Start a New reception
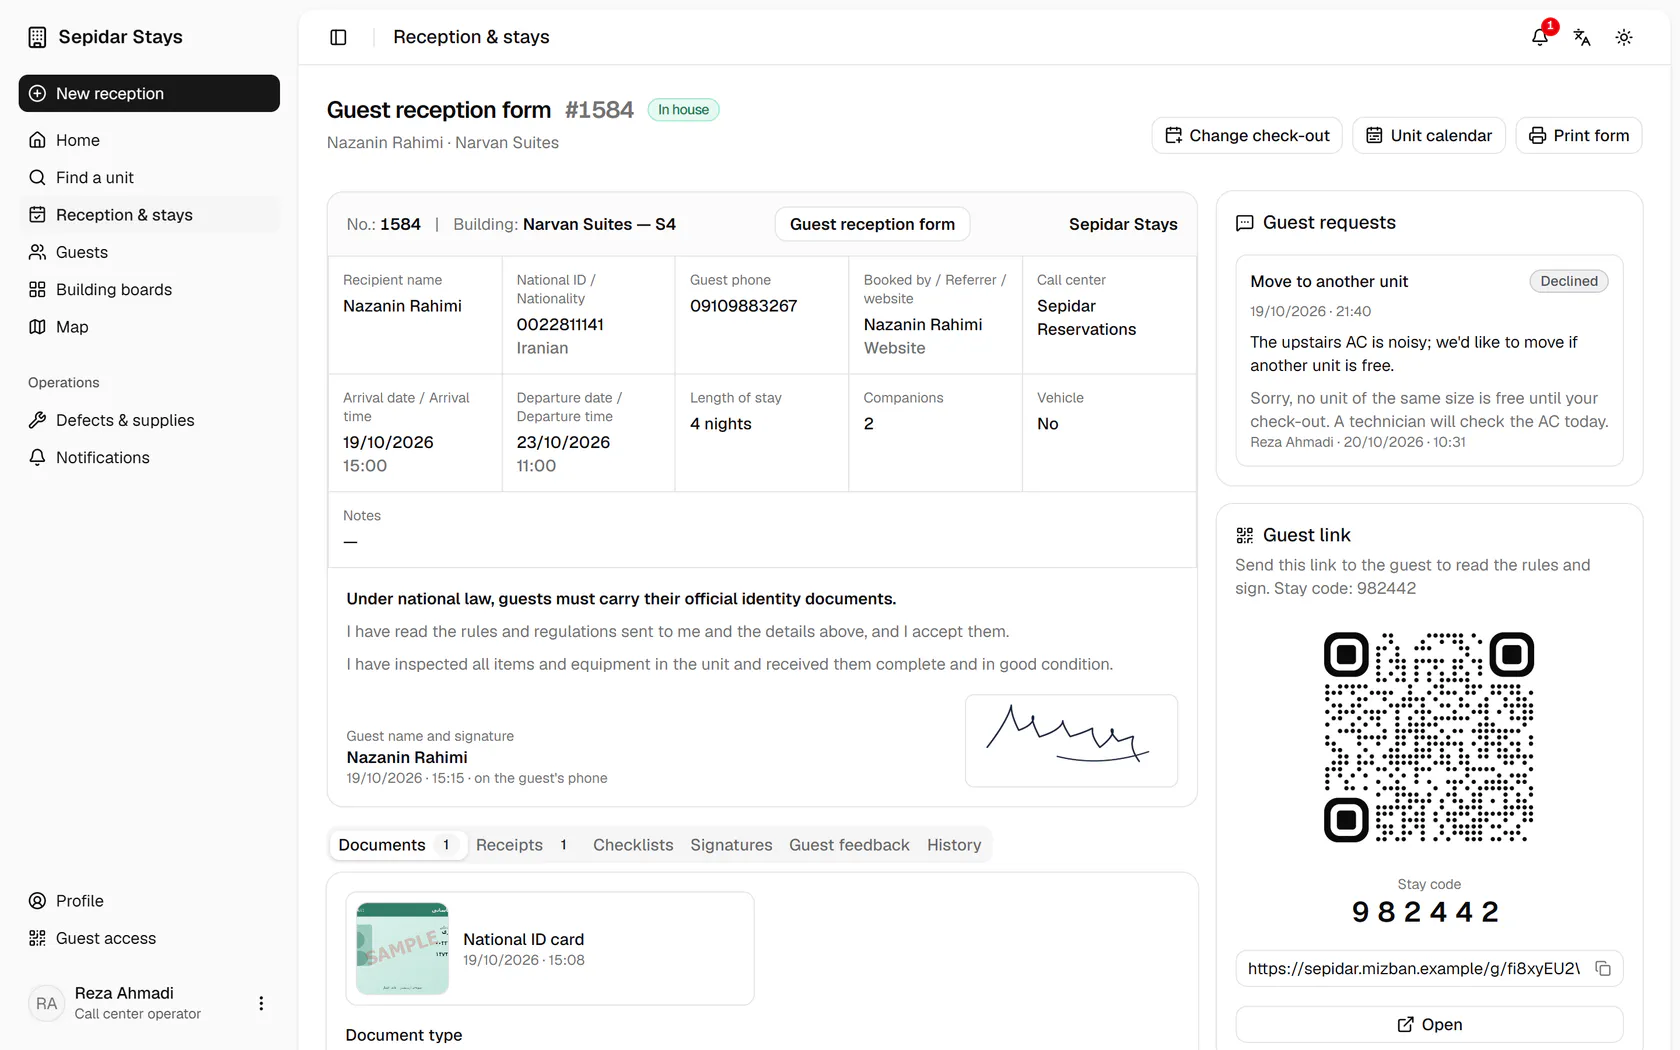The height and width of the screenshot is (1050, 1680). tap(149, 93)
